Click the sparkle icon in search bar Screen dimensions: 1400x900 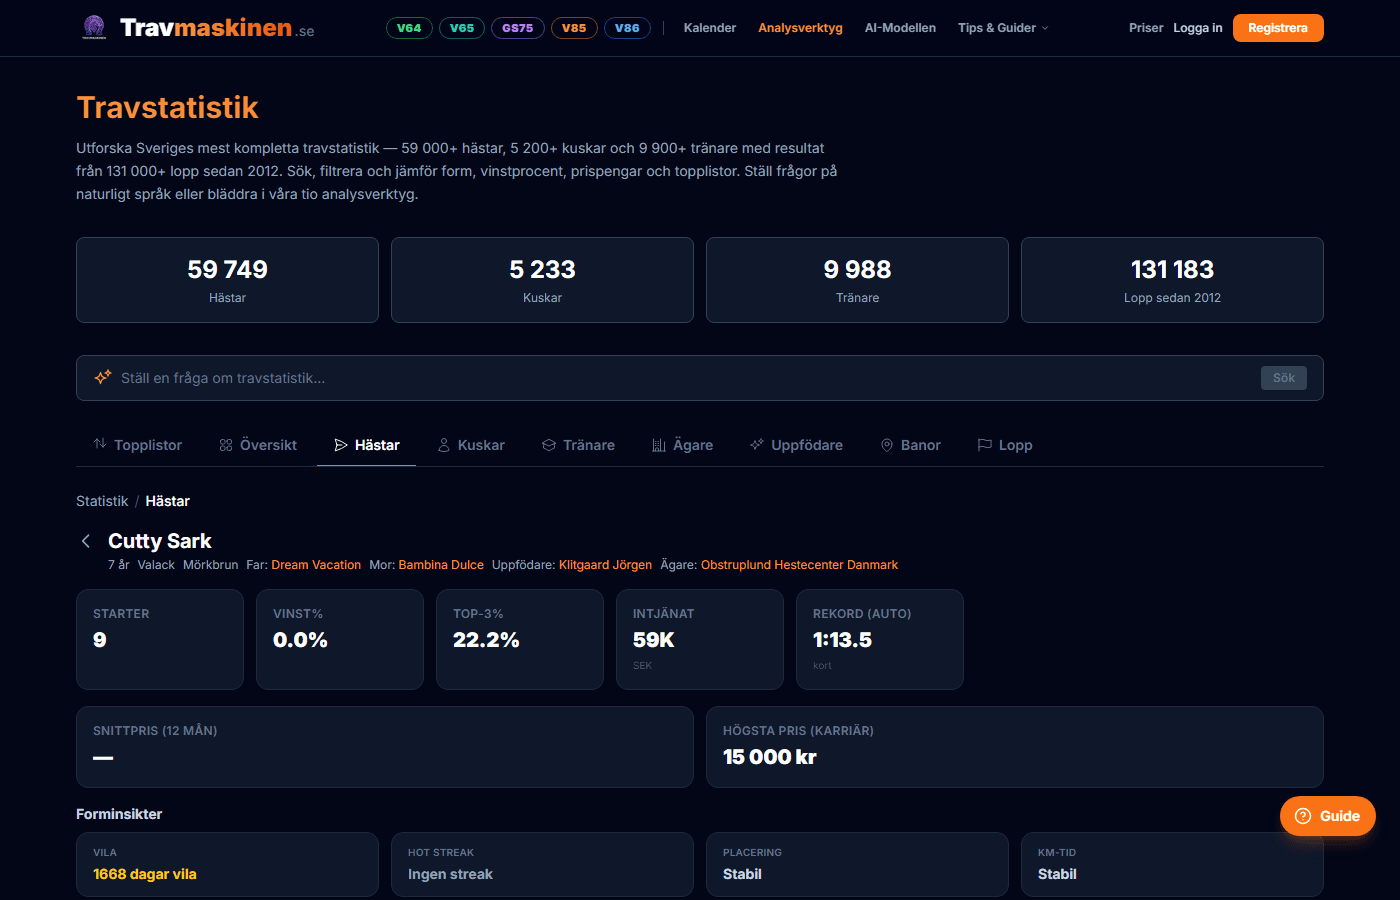102,378
